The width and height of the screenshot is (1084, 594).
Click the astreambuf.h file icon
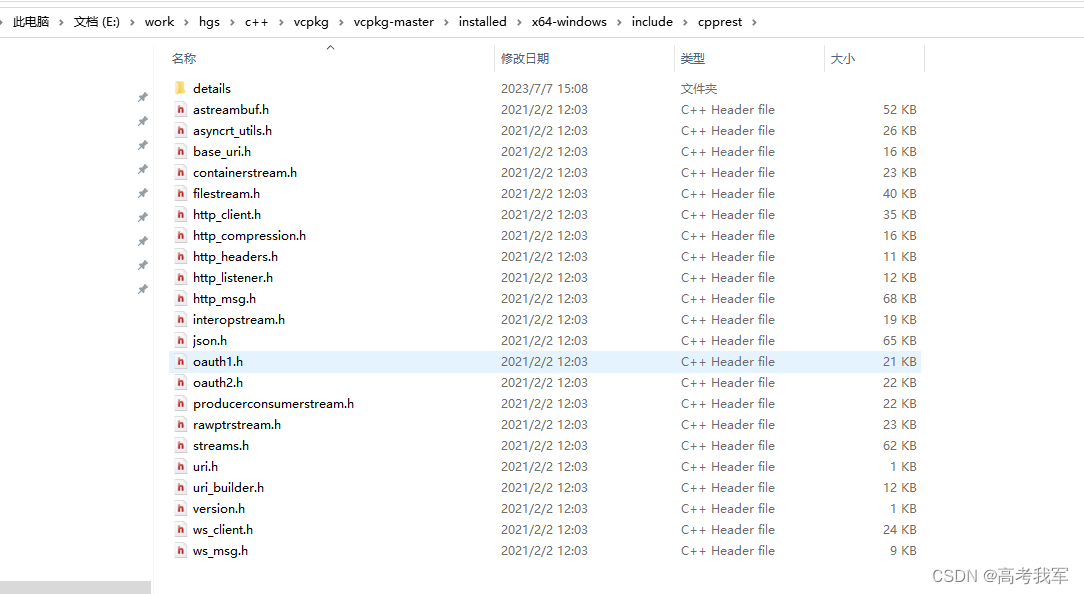click(180, 109)
